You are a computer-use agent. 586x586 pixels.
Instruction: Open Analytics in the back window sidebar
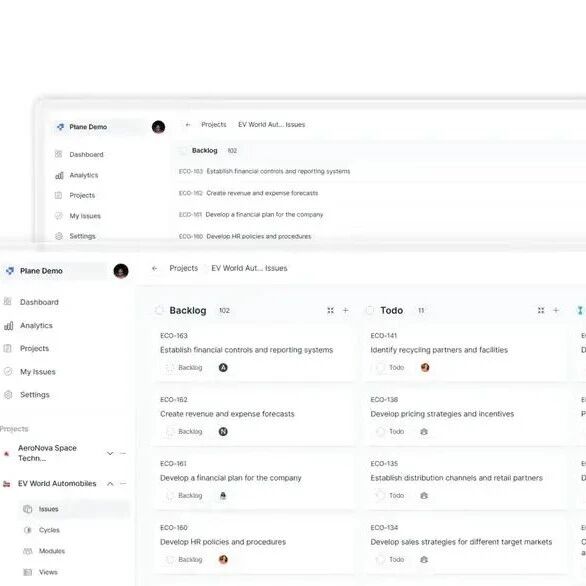coord(84,175)
